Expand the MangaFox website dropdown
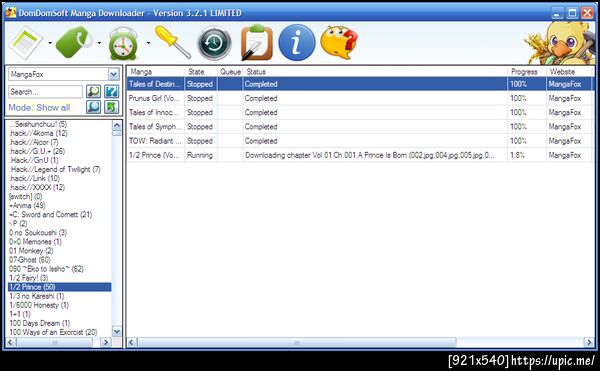Screen dimensions: 600x371 (x=113, y=74)
